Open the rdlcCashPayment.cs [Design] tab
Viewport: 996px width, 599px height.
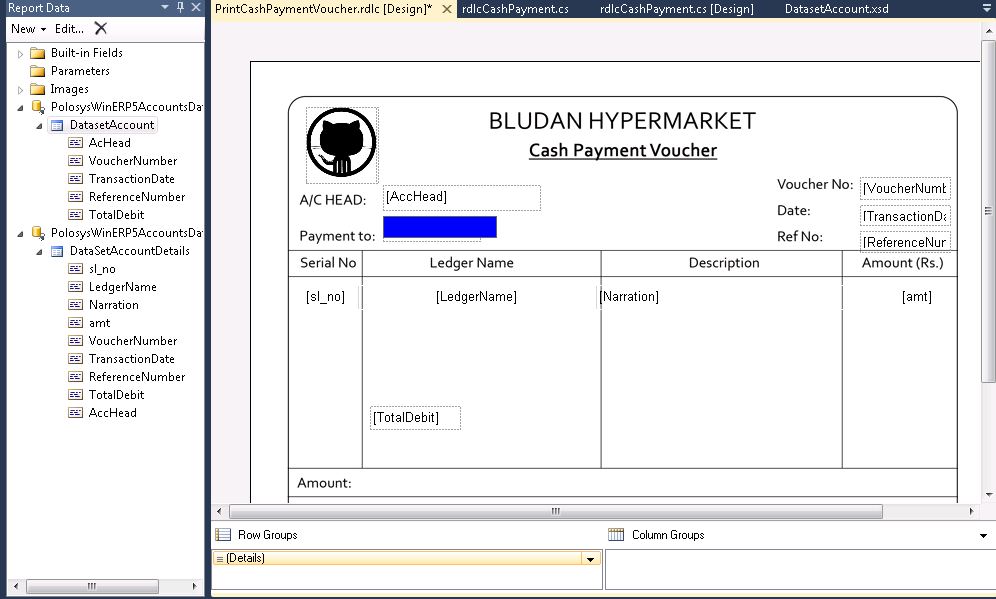[676, 9]
